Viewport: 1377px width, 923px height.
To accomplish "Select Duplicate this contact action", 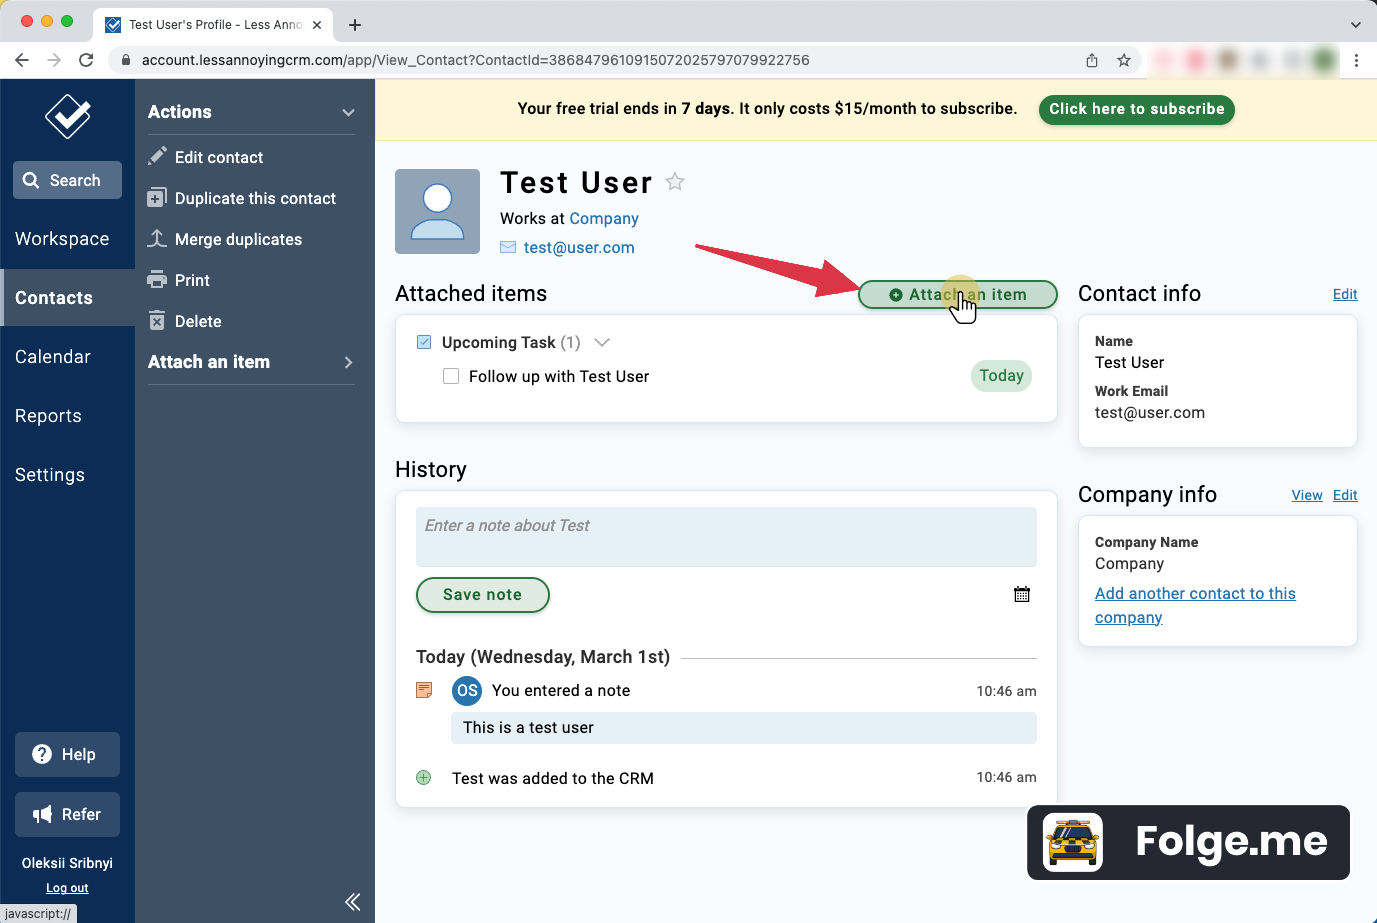I will 255,198.
